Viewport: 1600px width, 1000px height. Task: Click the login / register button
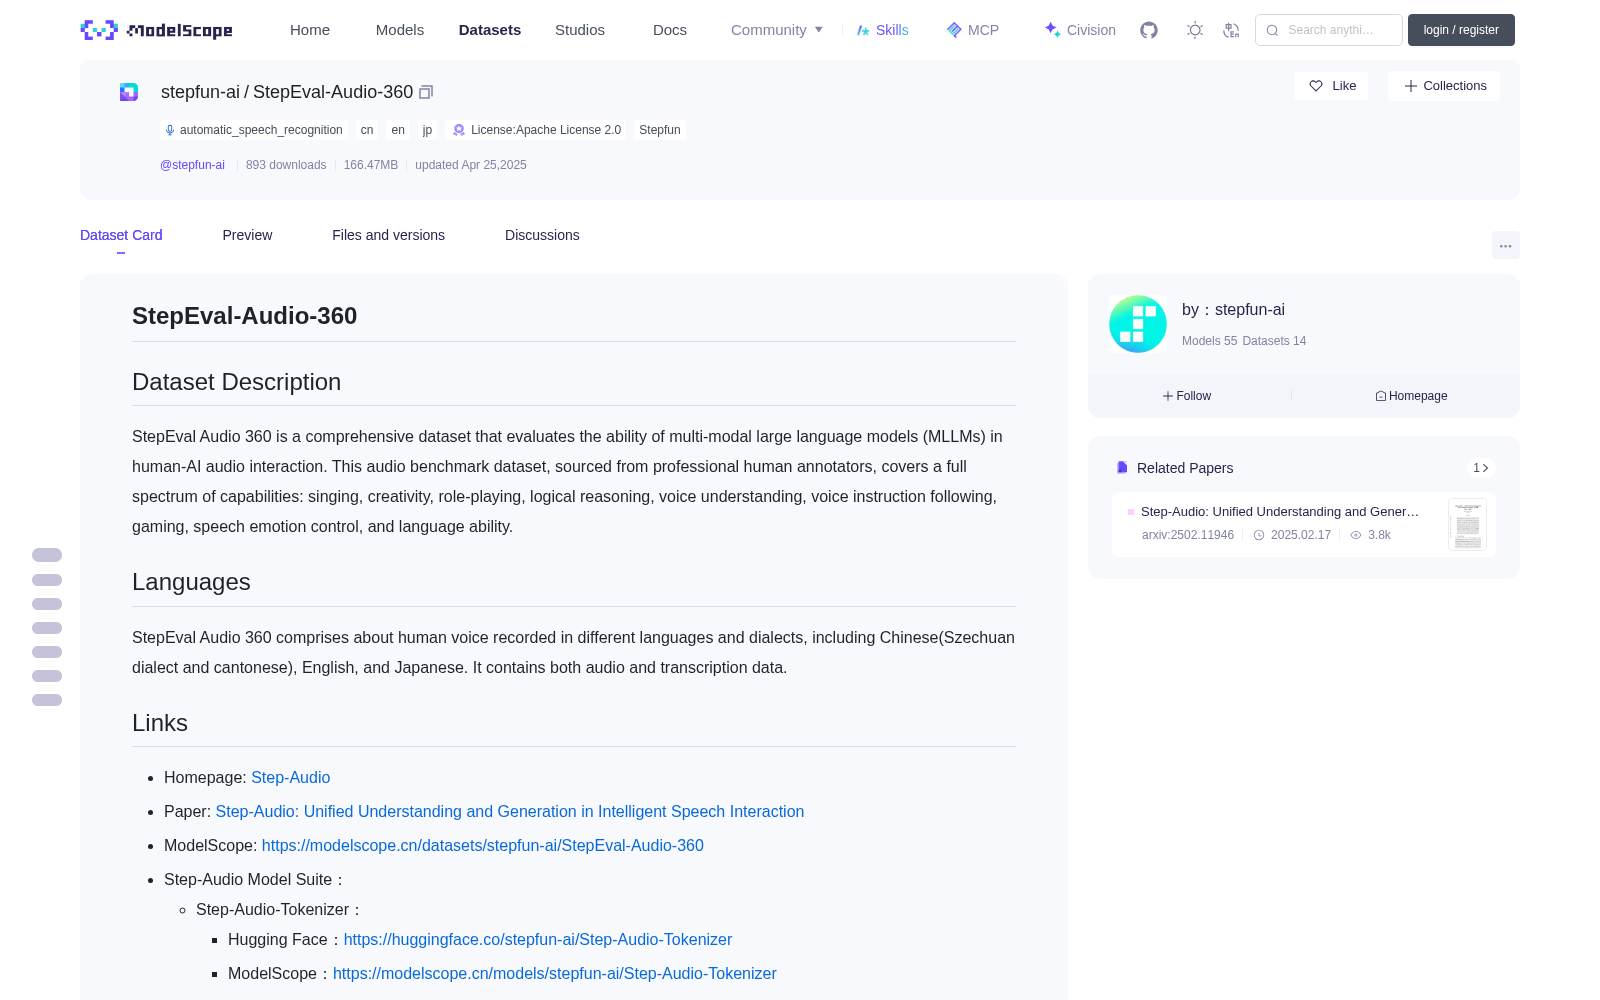[1461, 30]
